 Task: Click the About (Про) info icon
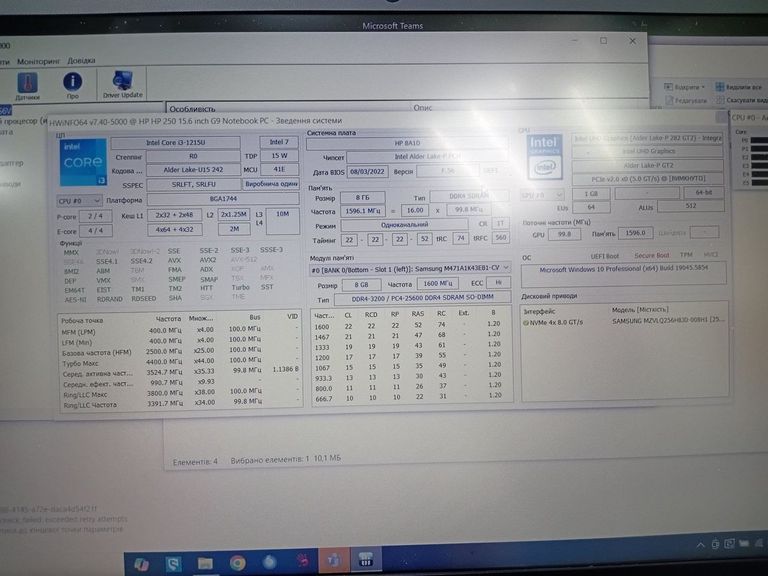[72, 84]
